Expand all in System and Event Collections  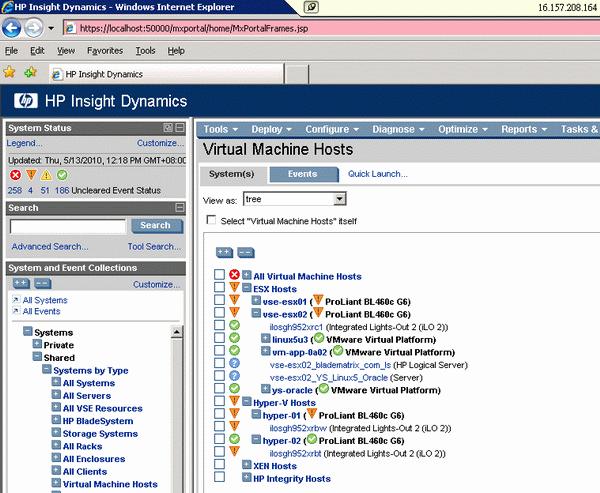pos(21,284)
